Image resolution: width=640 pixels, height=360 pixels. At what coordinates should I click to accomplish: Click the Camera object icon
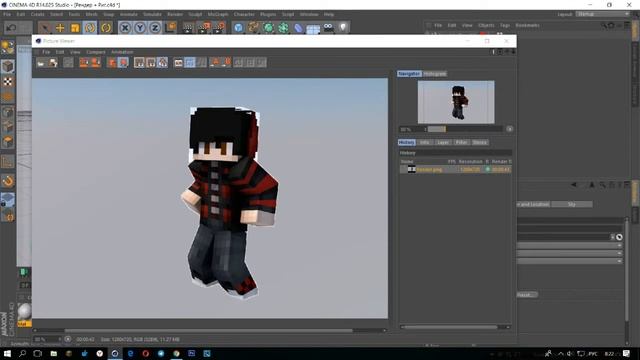(328, 28)
